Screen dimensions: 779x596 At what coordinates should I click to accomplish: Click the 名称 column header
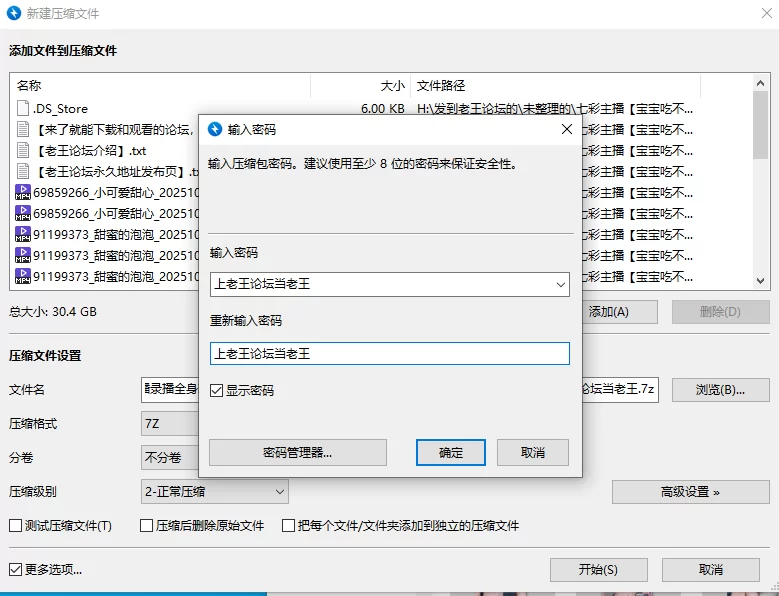tap(160, 85)
